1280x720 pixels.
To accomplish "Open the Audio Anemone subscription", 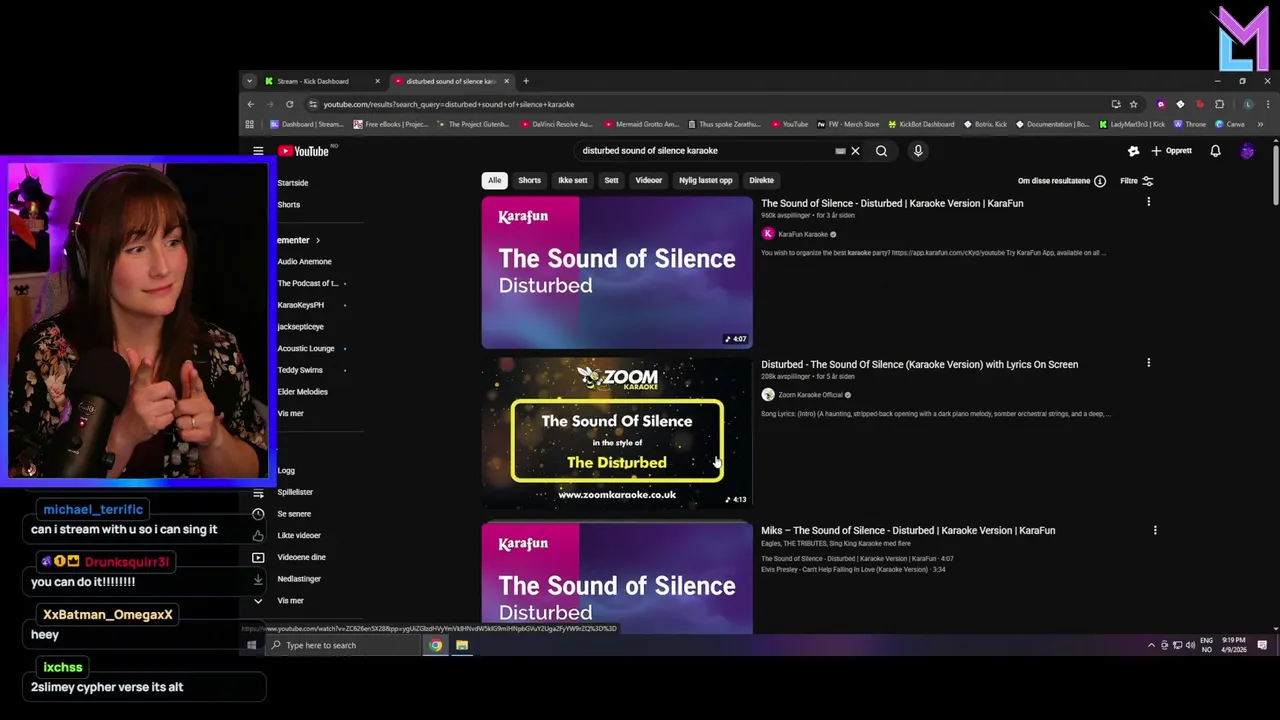I will pos(304,261).
